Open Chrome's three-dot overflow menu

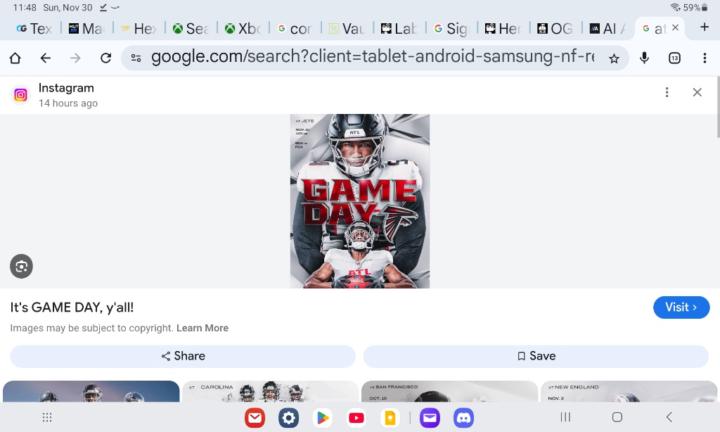[x=704, y=58]
